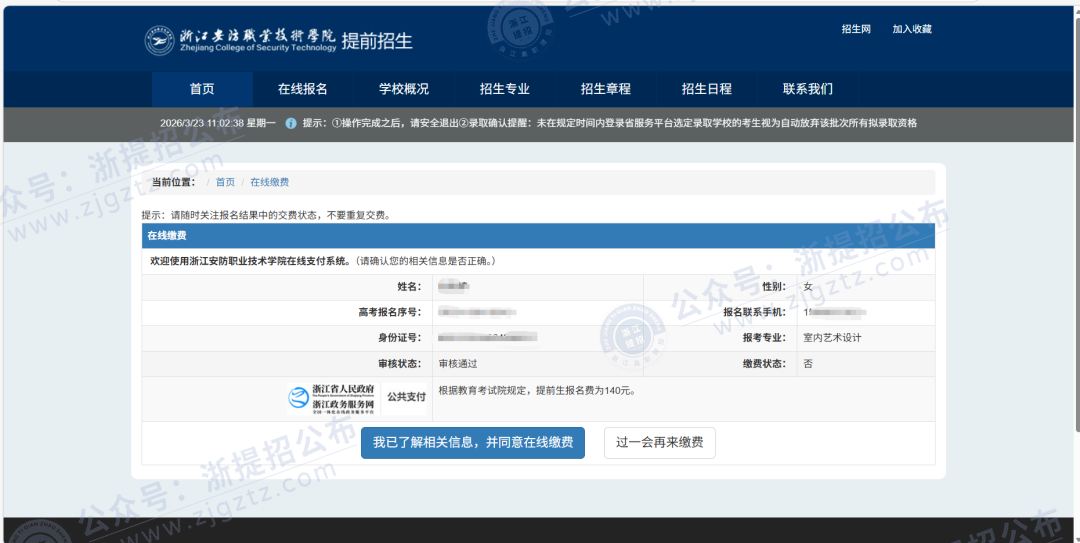The width and height of the screenshot is (1080, 543).
Task: Select the 首页 tab in navigation bar
Action: click(x=202, y=89)
